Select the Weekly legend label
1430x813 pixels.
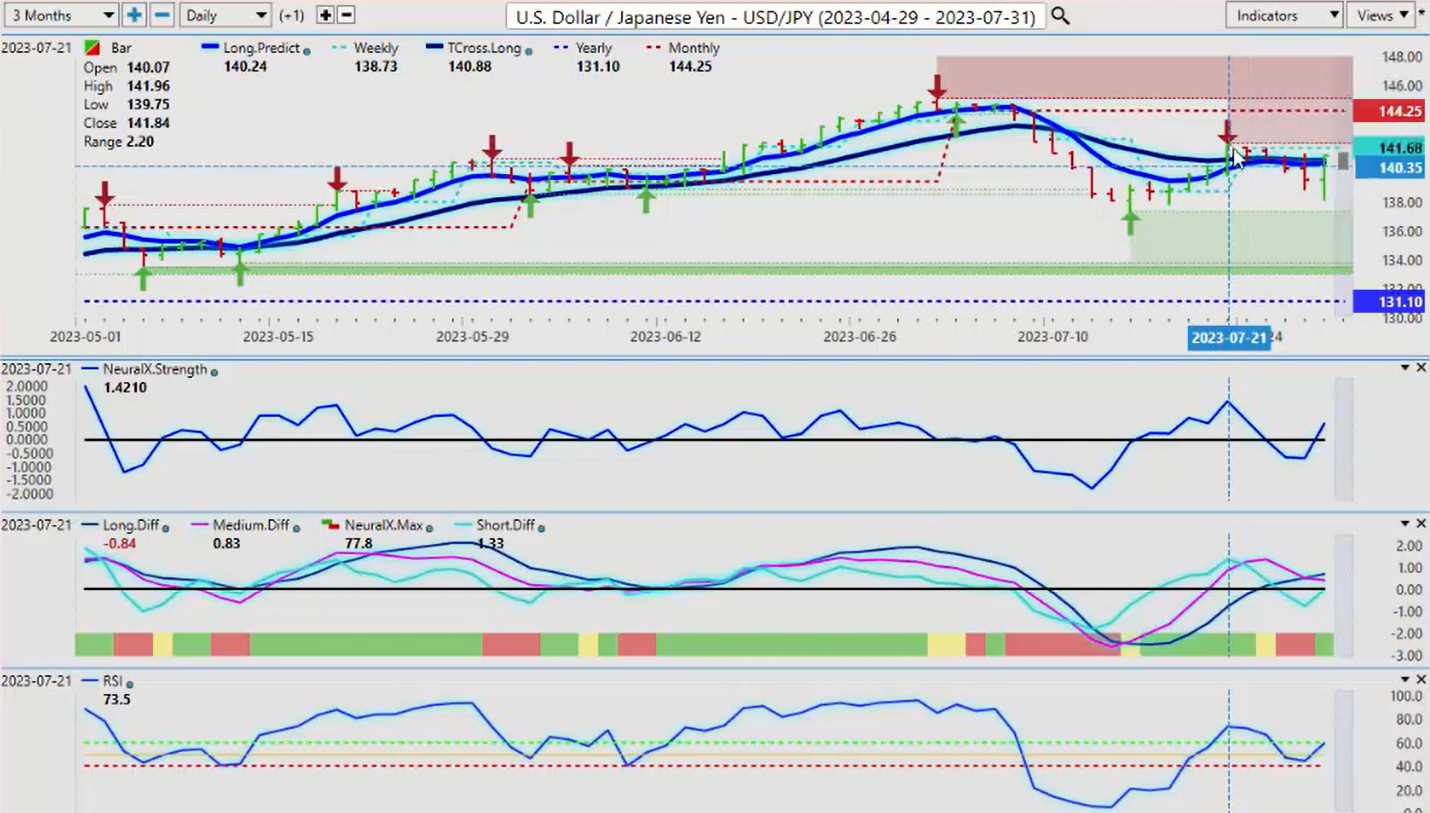375,48
